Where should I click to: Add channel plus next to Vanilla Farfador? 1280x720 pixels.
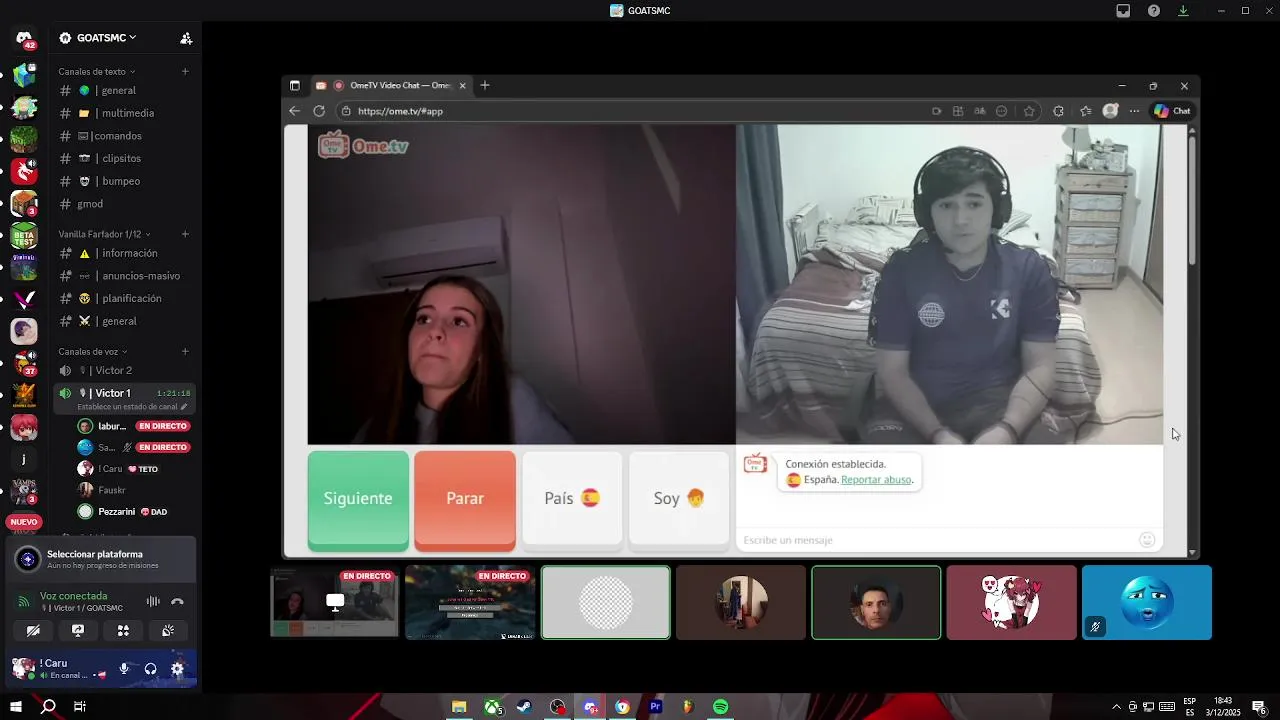(185, 234)
